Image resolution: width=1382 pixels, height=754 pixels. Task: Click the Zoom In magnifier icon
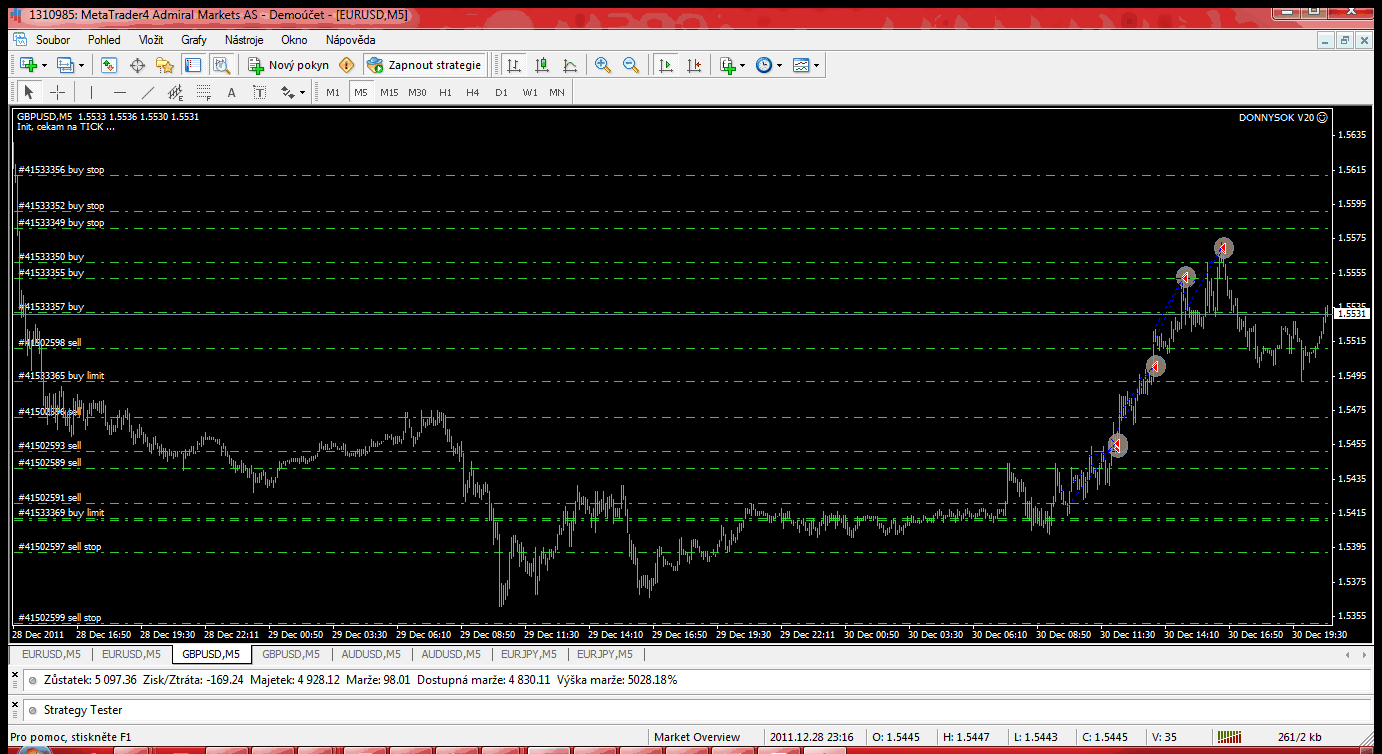click(603, 65)
